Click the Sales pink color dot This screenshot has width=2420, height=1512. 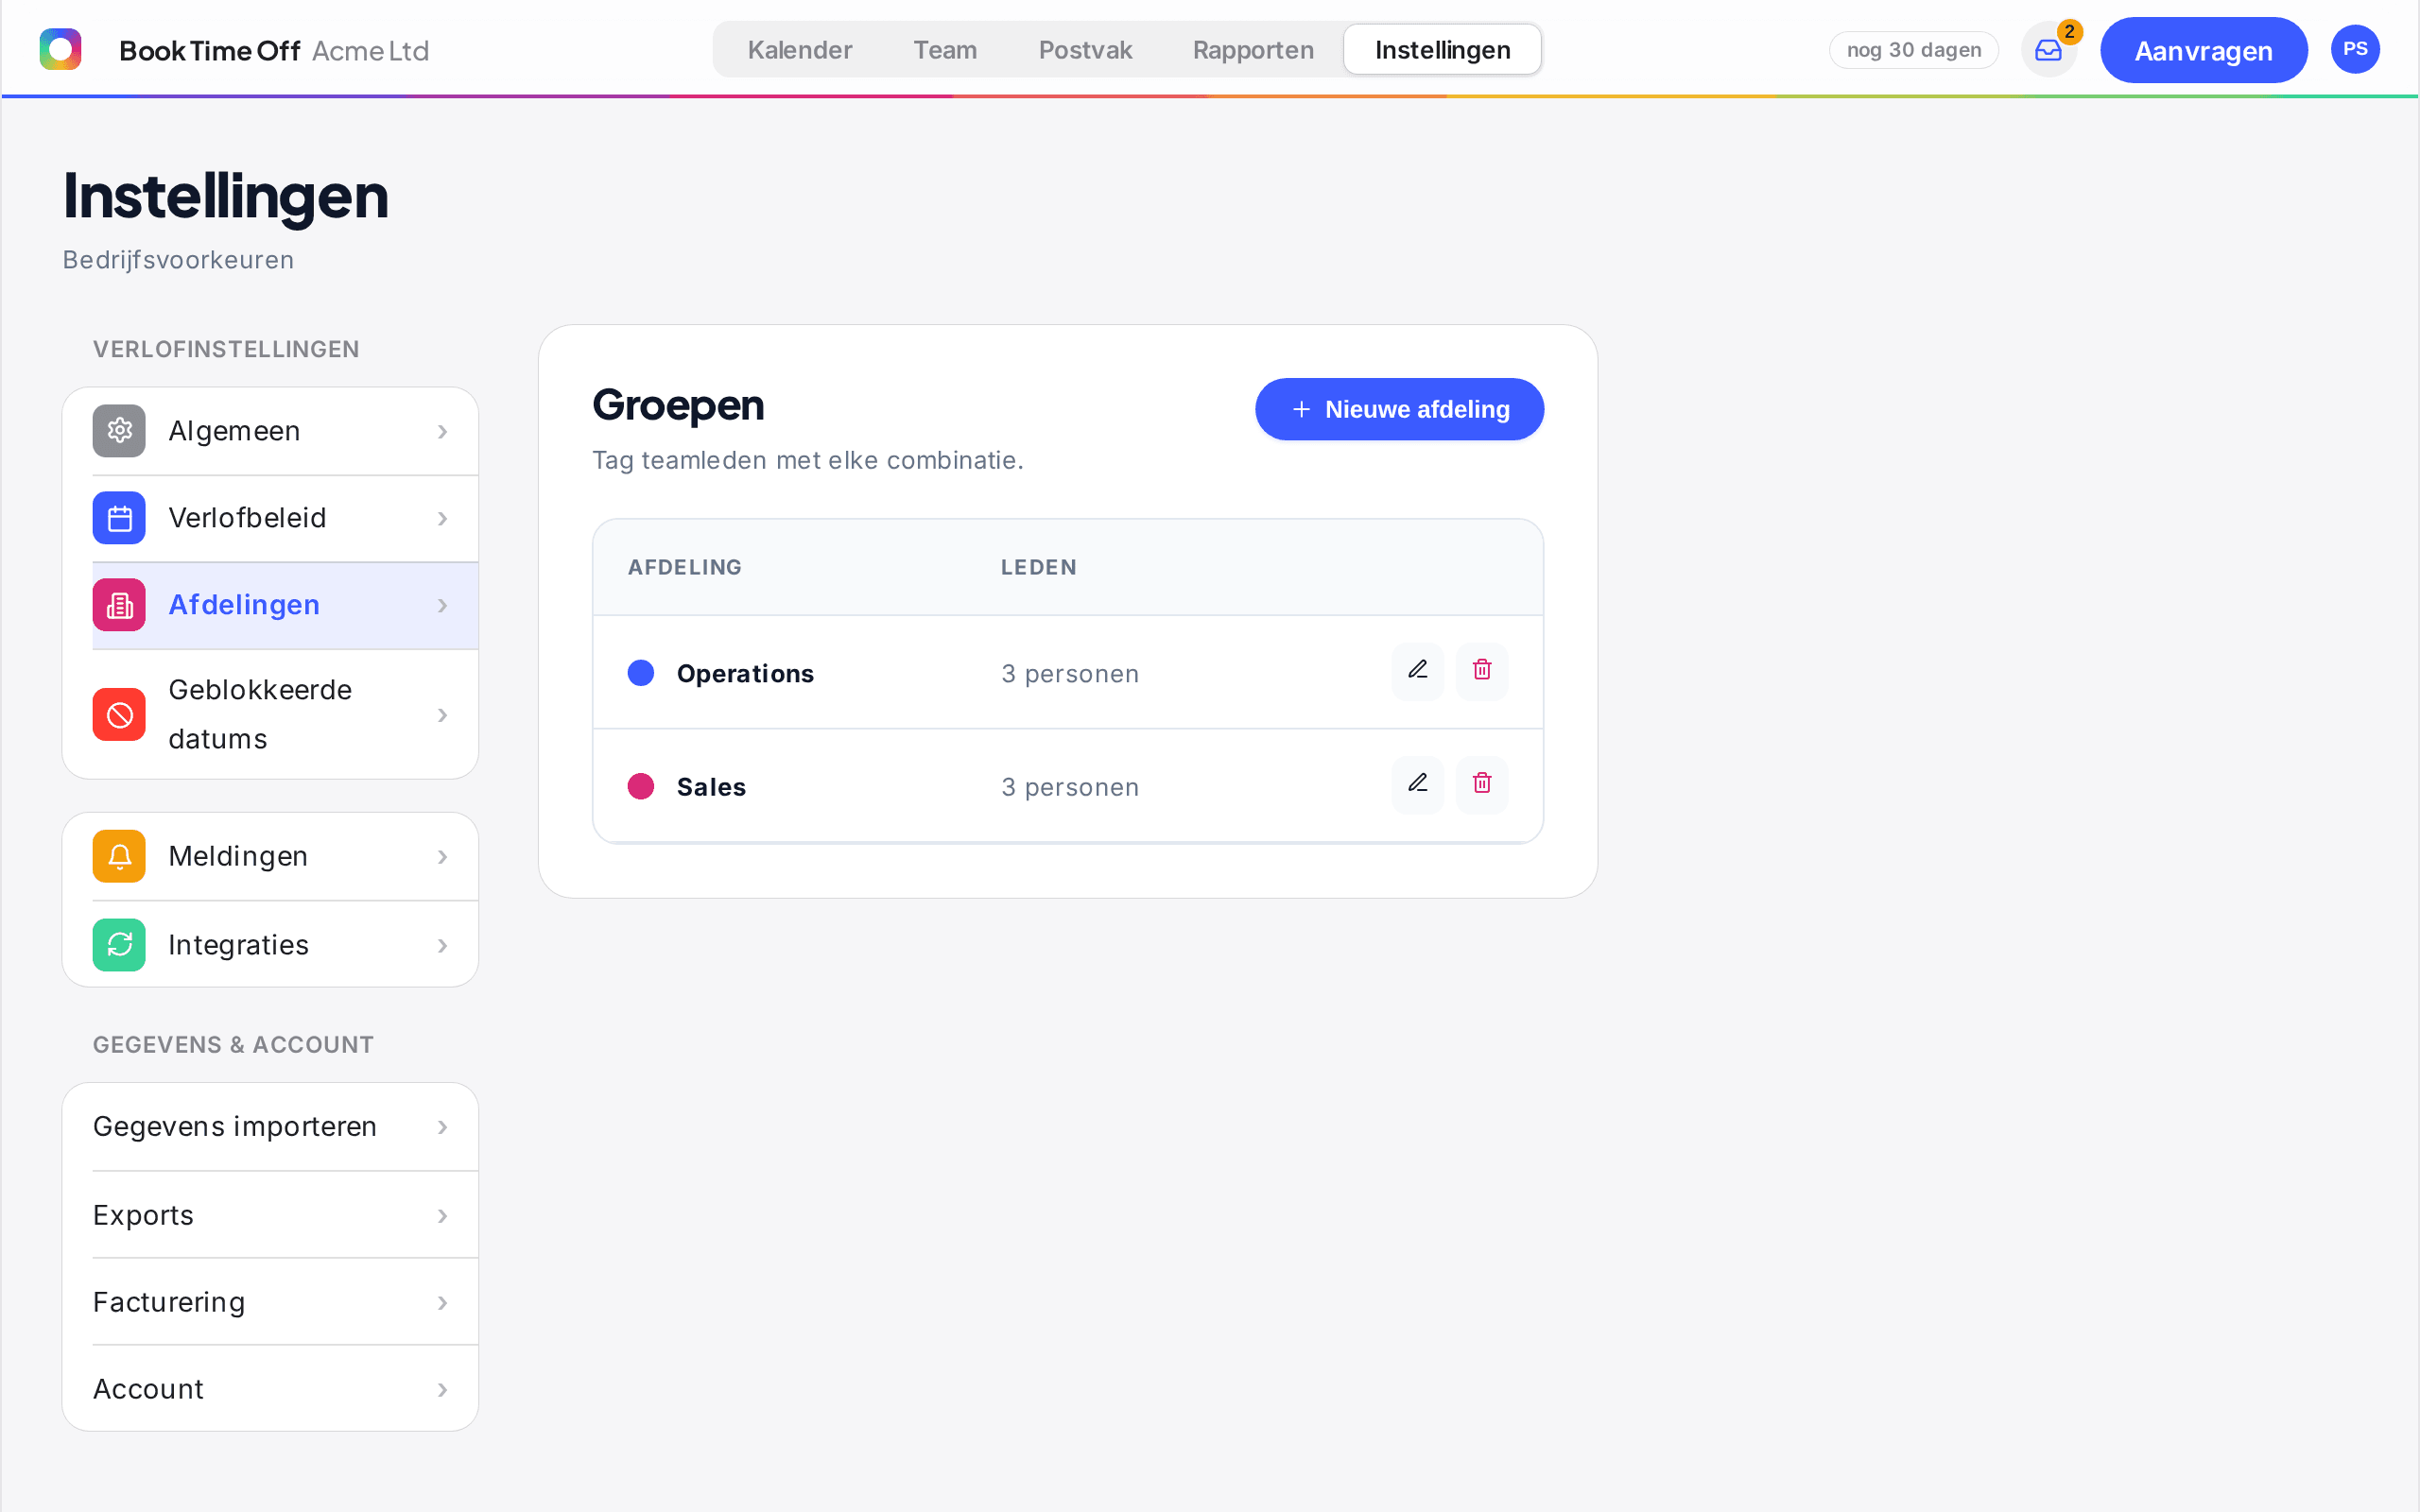coord(641,787)
